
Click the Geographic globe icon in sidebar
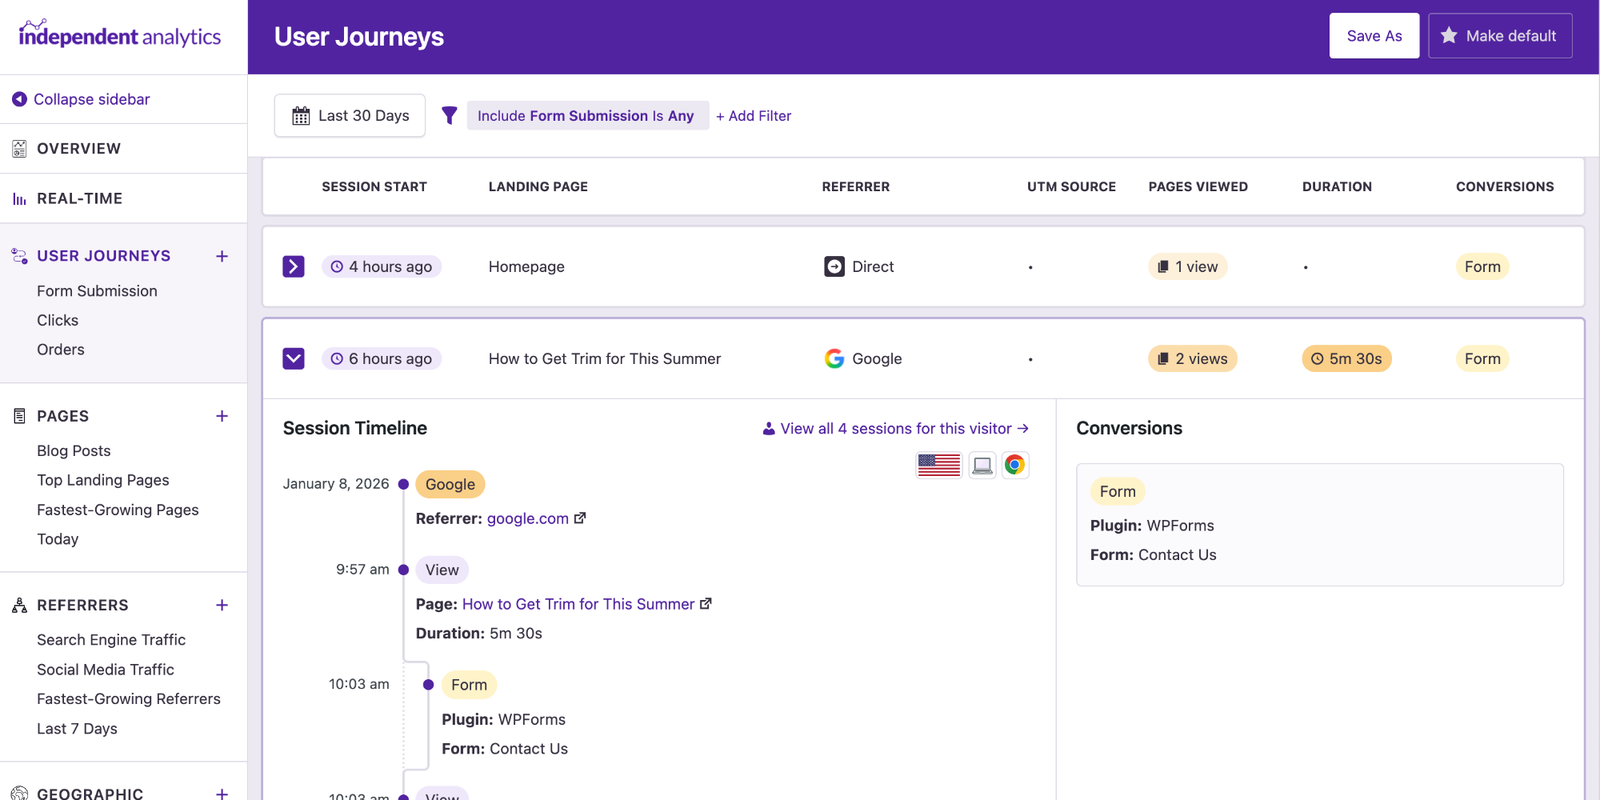(x=19, y=794)
